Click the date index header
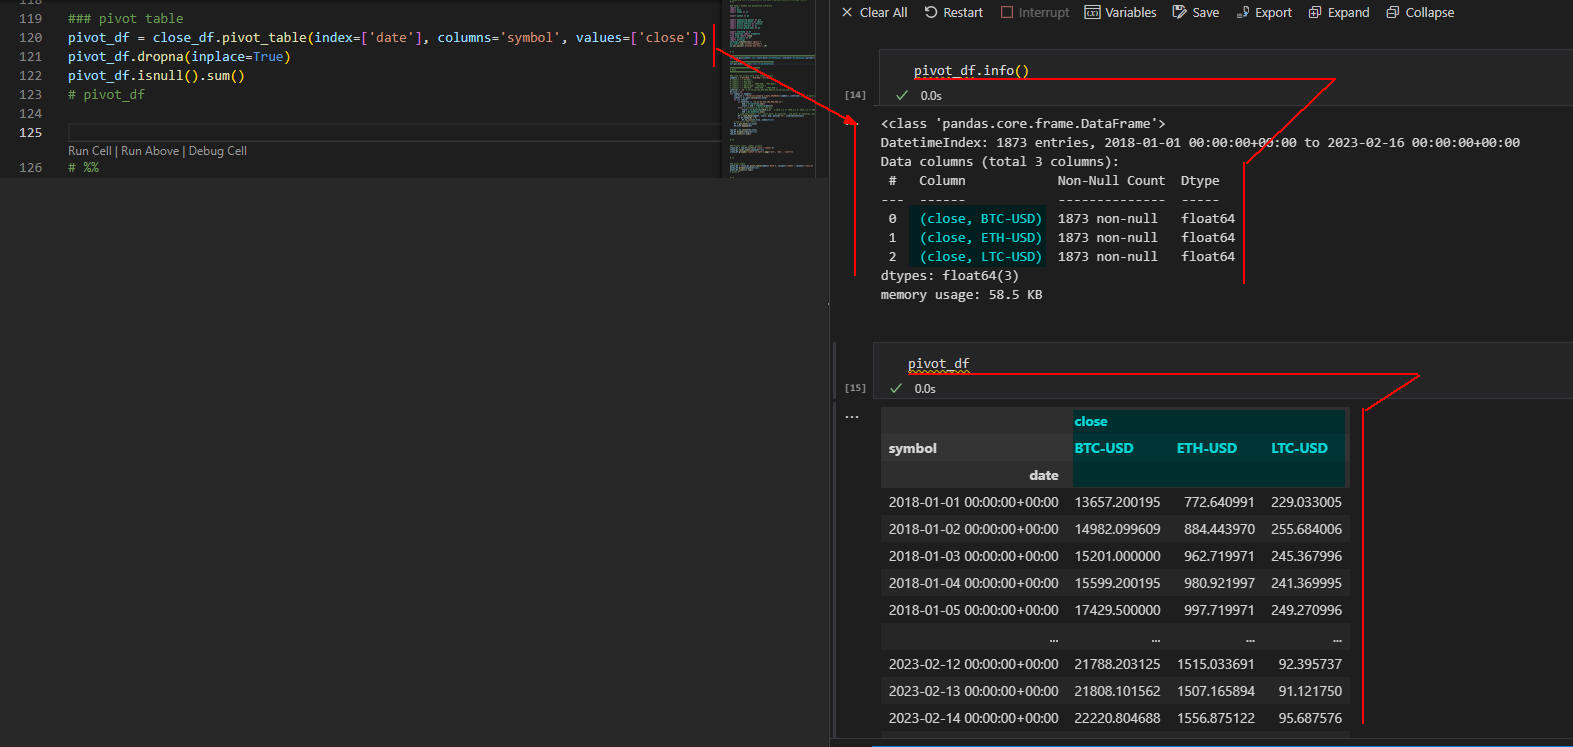Viewport: 1573px width, 747px height. coord(1043,475)
